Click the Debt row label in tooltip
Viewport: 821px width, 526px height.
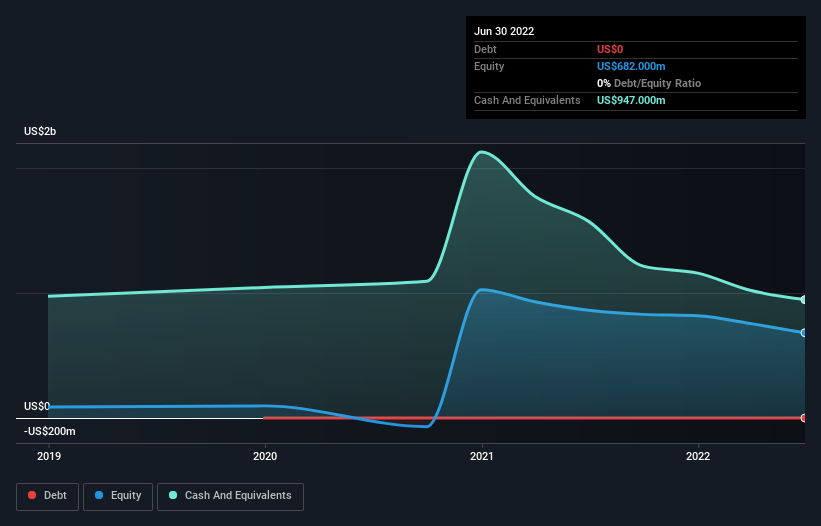tap(485, 49)
